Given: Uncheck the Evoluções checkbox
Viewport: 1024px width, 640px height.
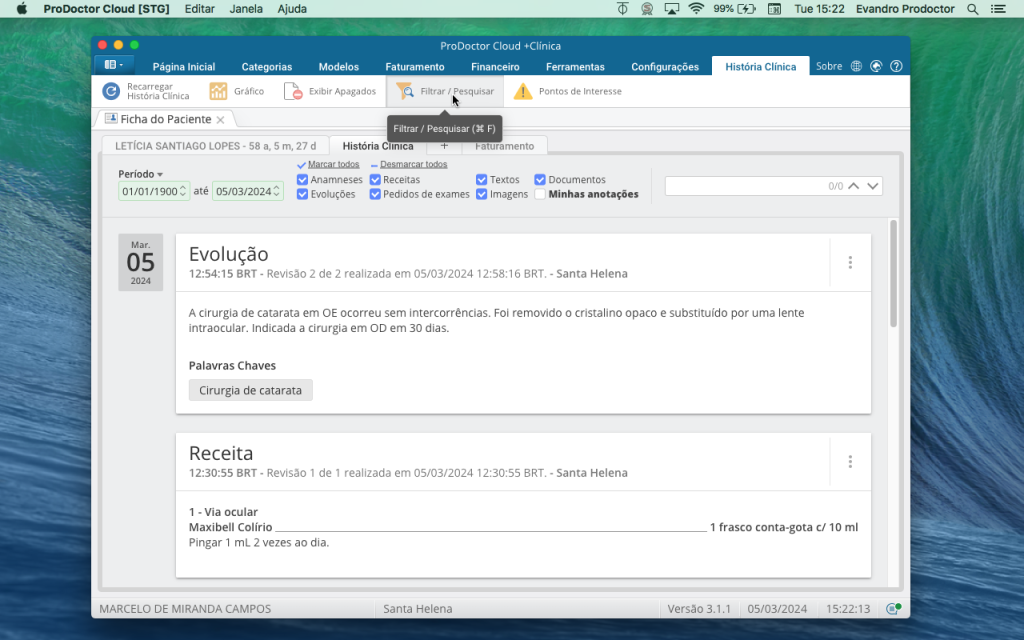Looking at the screenshot, I should [x=302, y=194].
